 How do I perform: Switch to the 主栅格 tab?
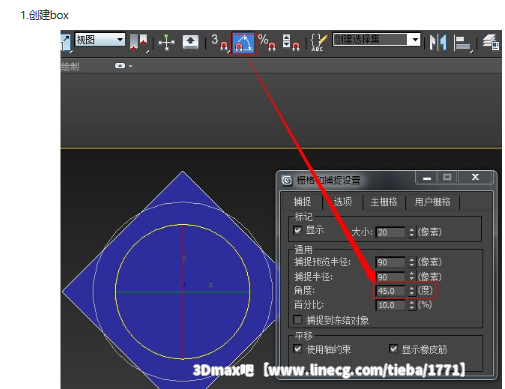tap(384, 202)
